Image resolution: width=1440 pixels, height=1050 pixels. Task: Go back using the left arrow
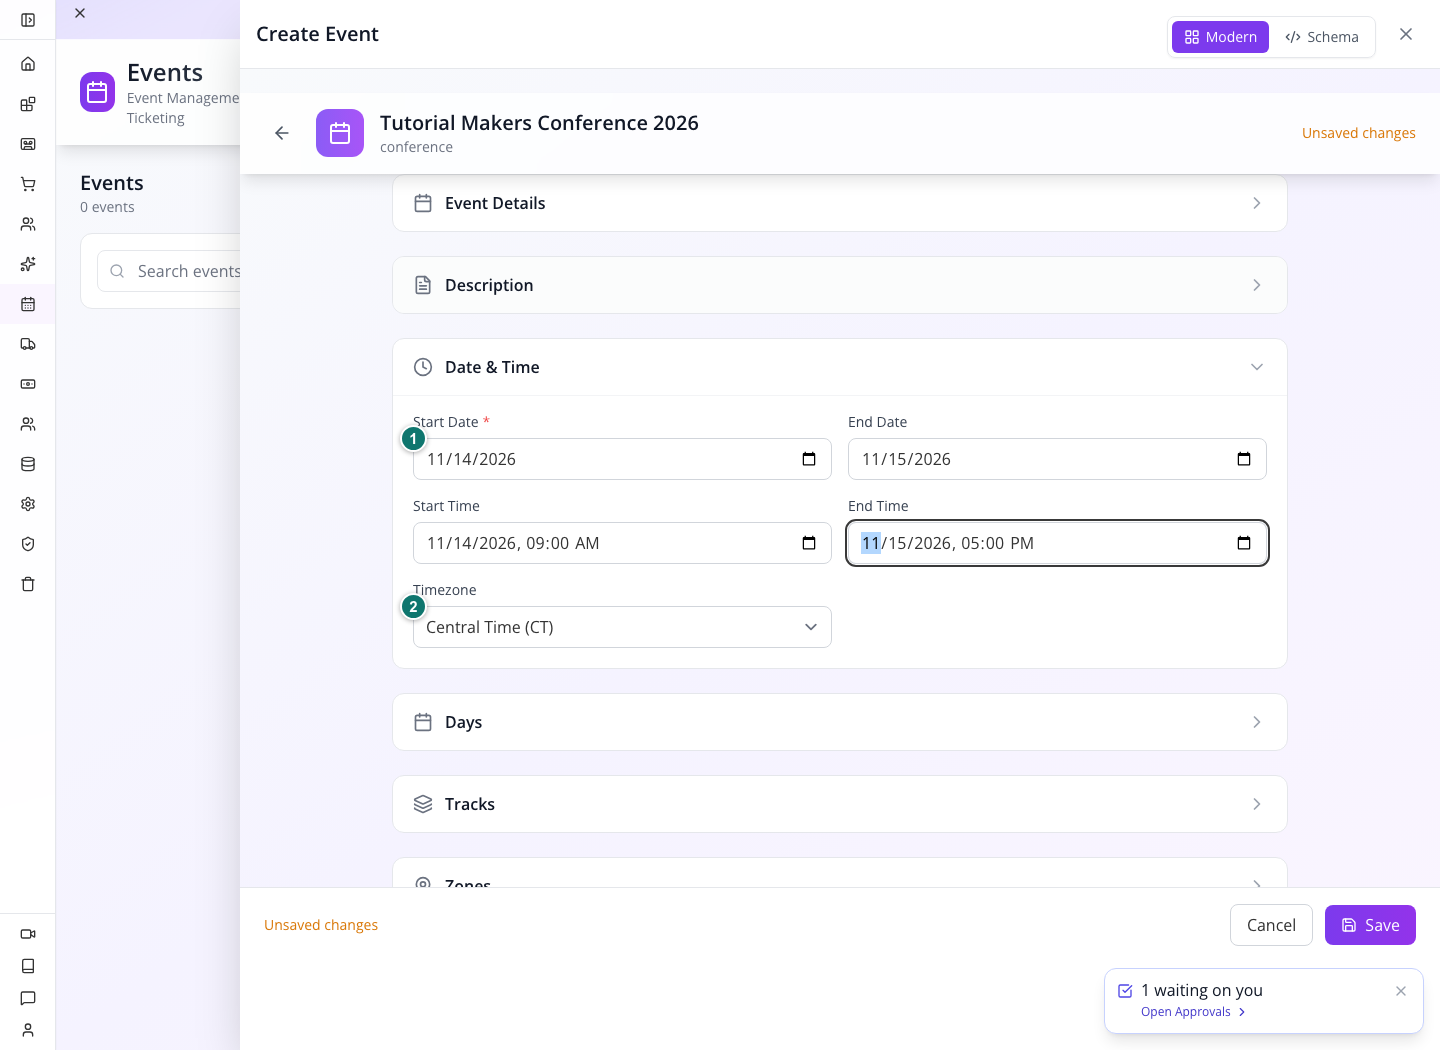click(x=282, y=133)
